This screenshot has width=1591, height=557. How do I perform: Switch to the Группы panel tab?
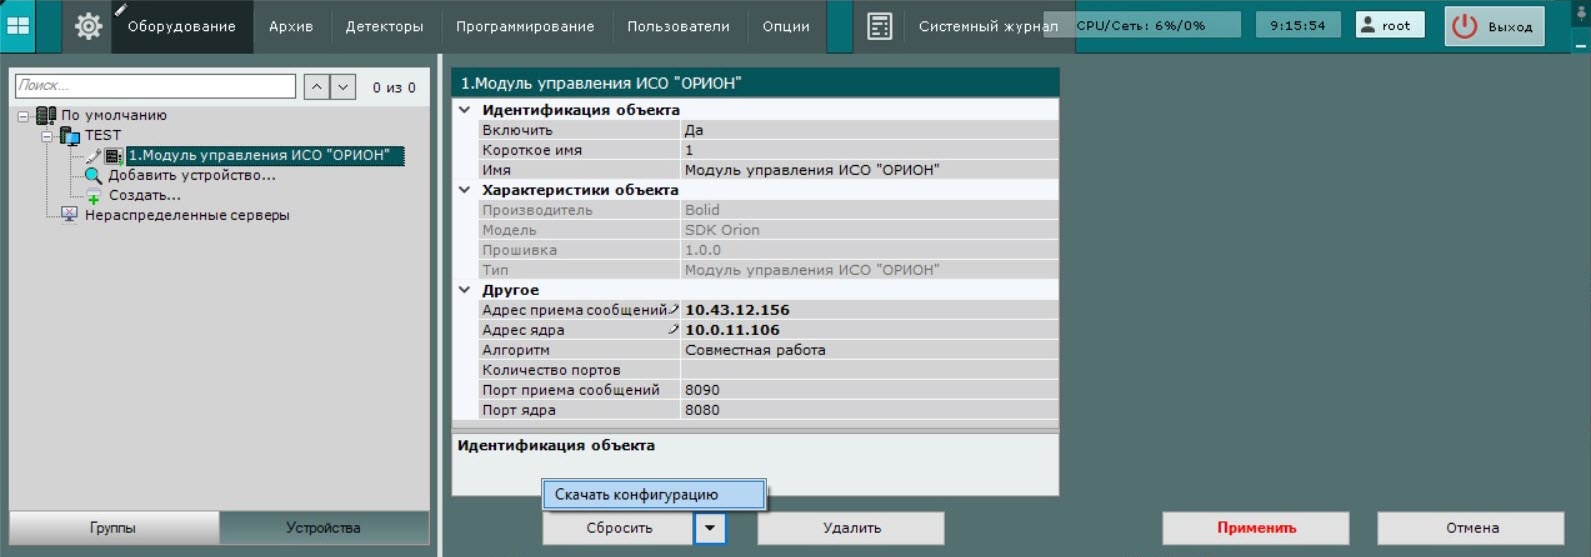(113, 528)
